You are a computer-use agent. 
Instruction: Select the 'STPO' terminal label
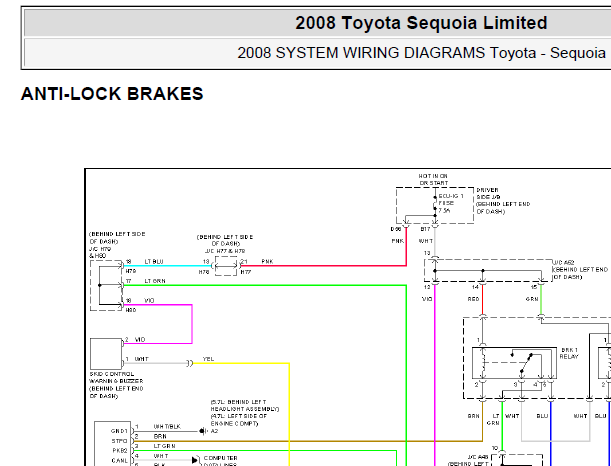click(x=120, y=441)
